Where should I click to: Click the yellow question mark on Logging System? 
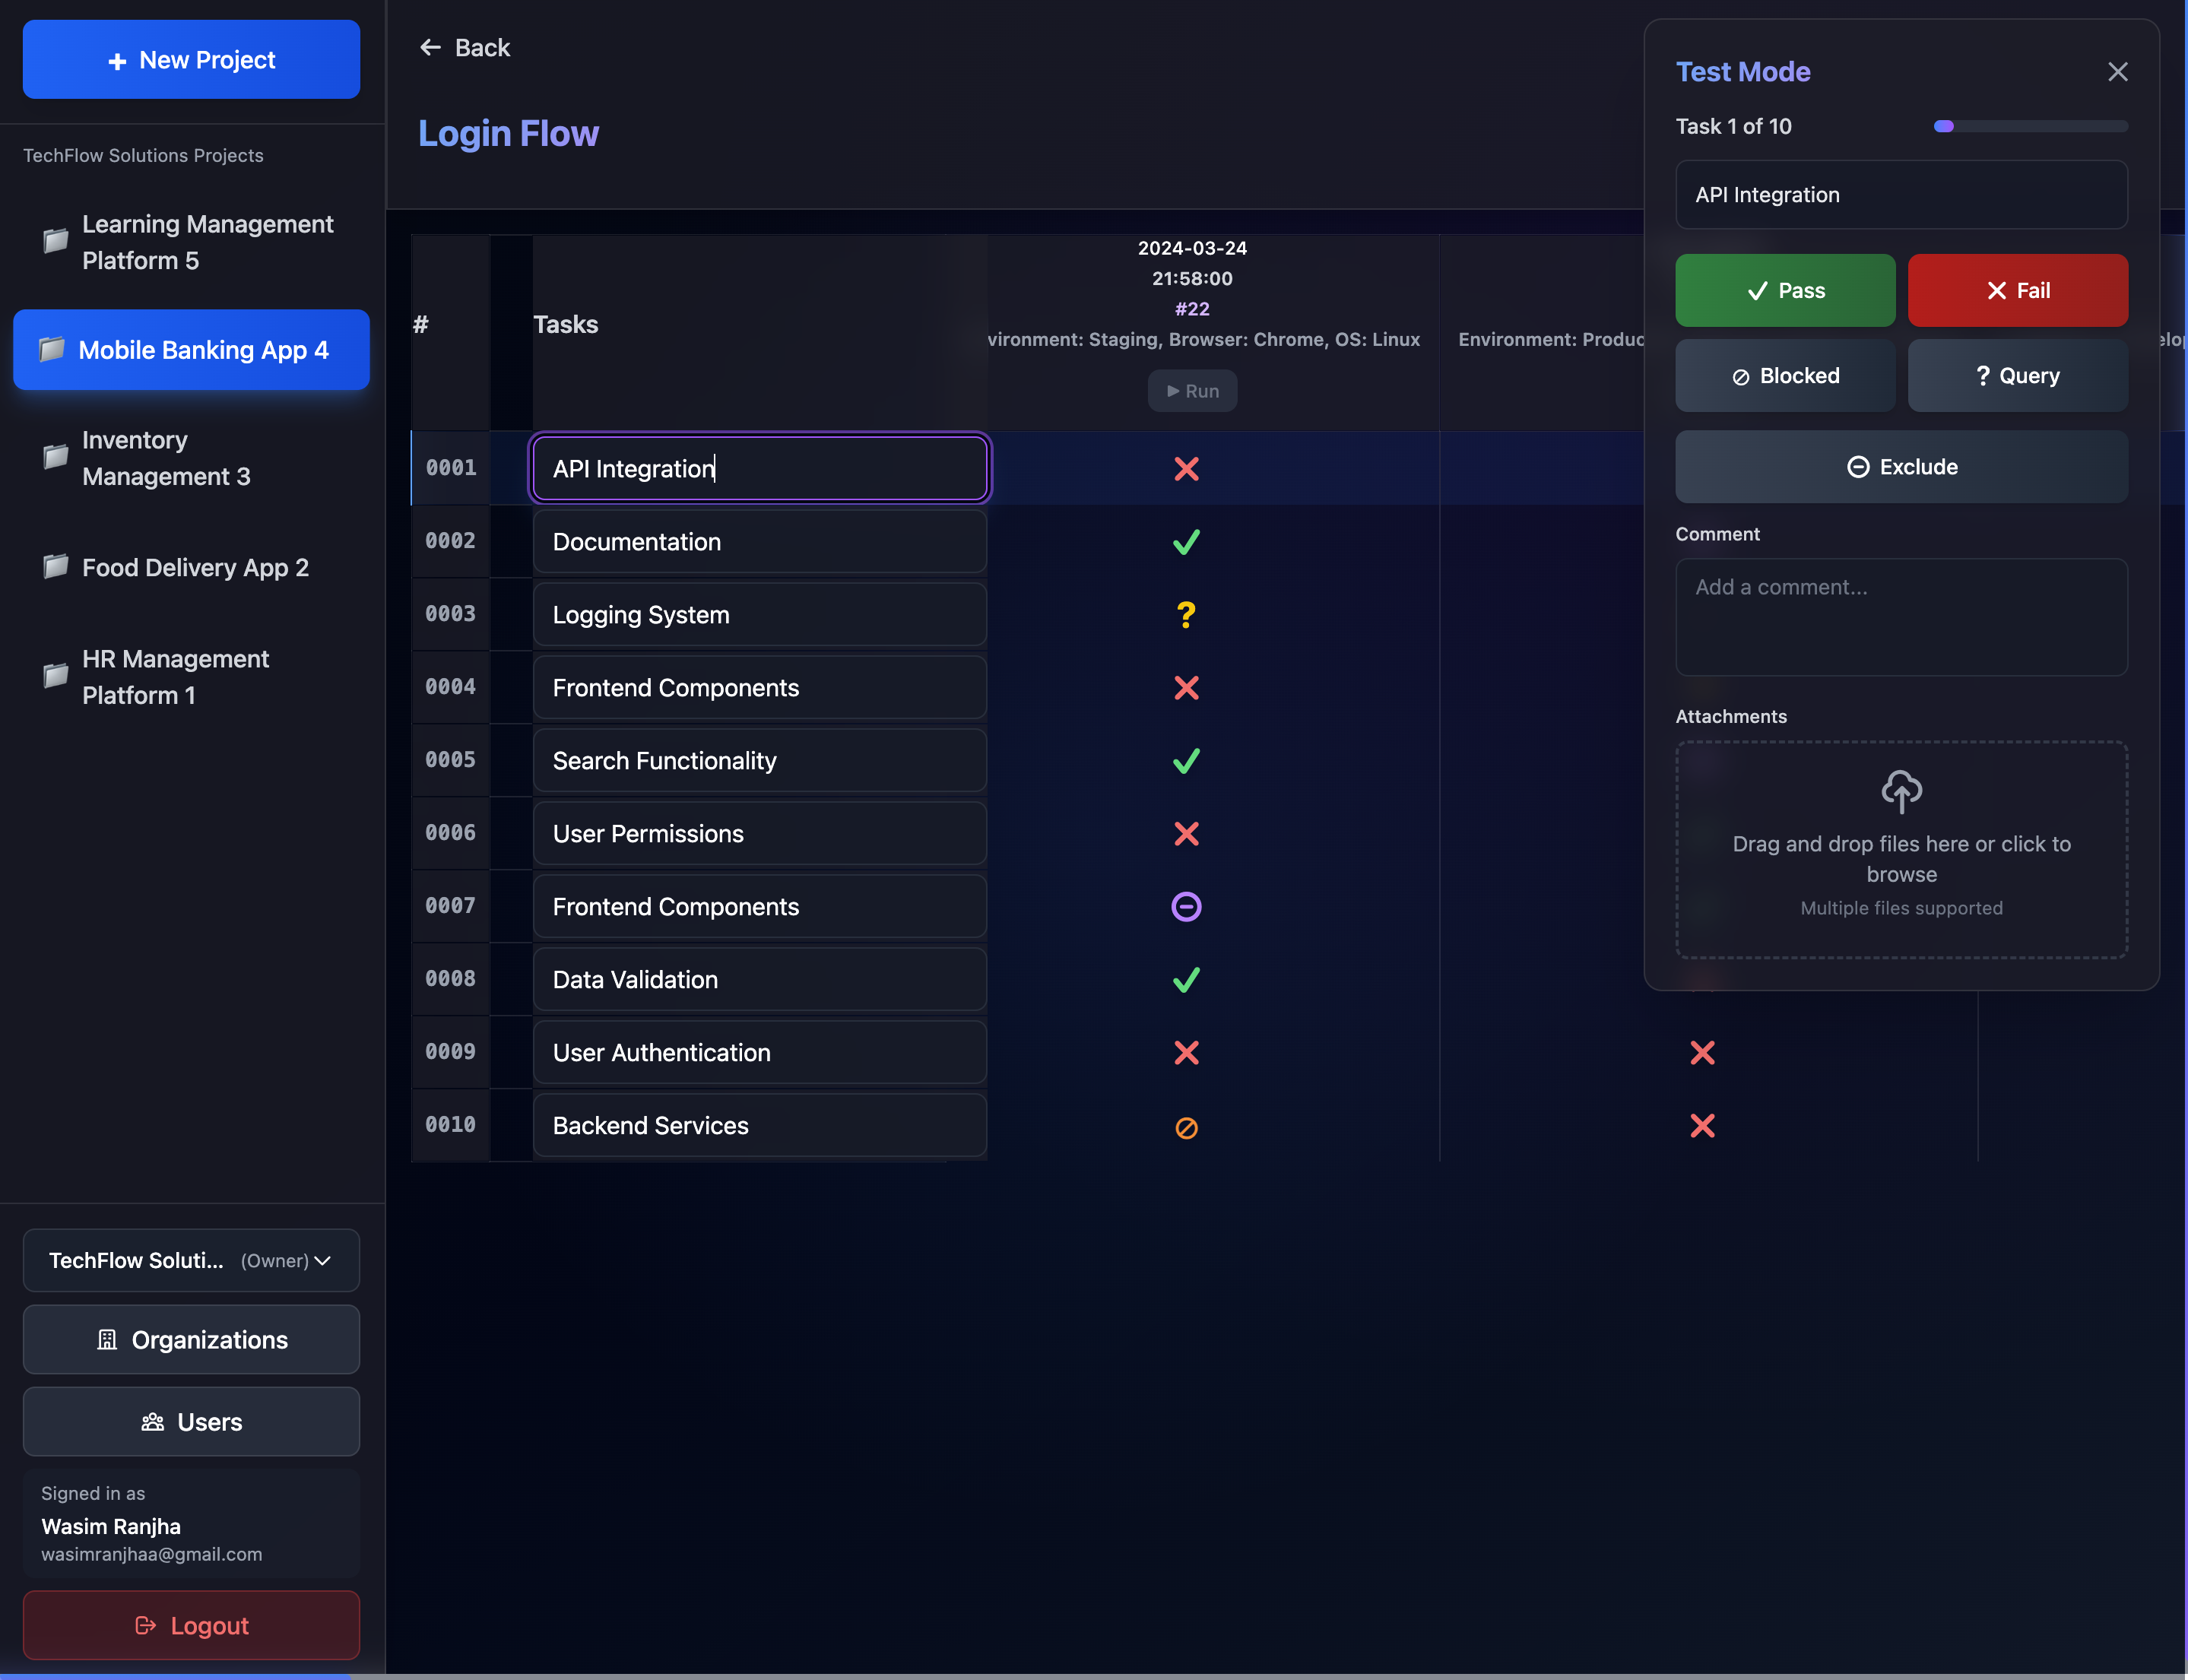[x=1186, y=614]
